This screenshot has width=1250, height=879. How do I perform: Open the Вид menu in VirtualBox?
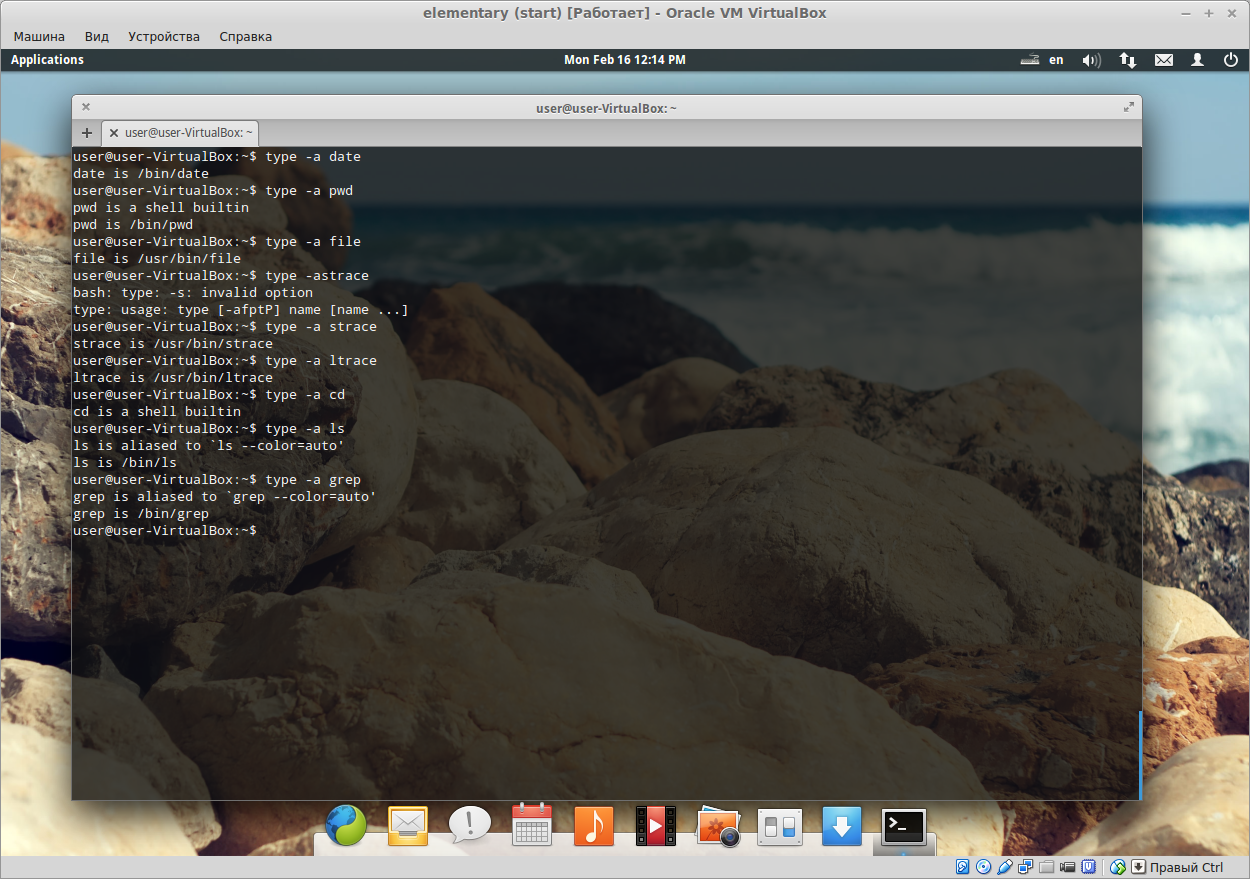97,36
